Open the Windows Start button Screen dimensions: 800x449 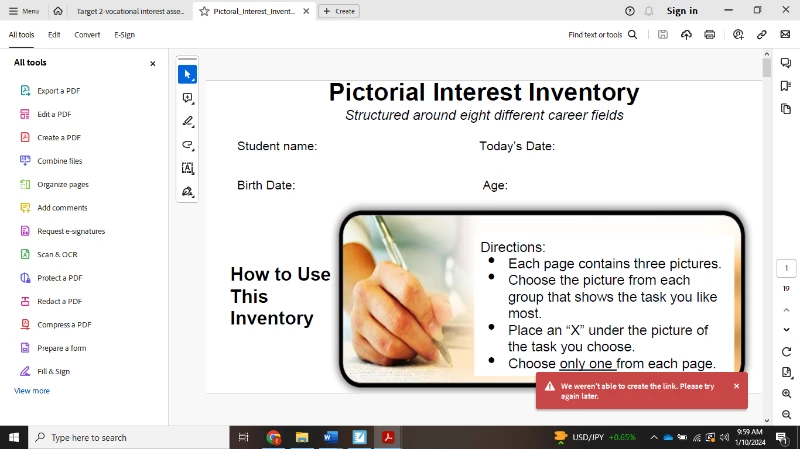pyautogui.click(x=14, y=437)
